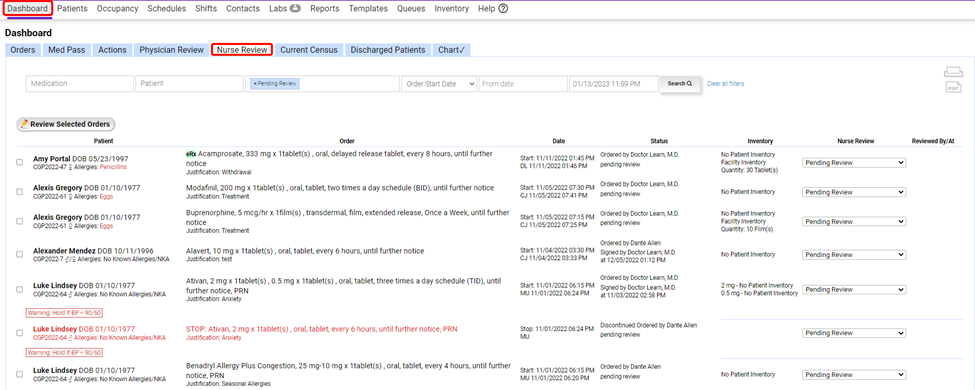Click the Alavert, 10 mg order description
Screen dimensions: 975x390
tap(305, 251)
